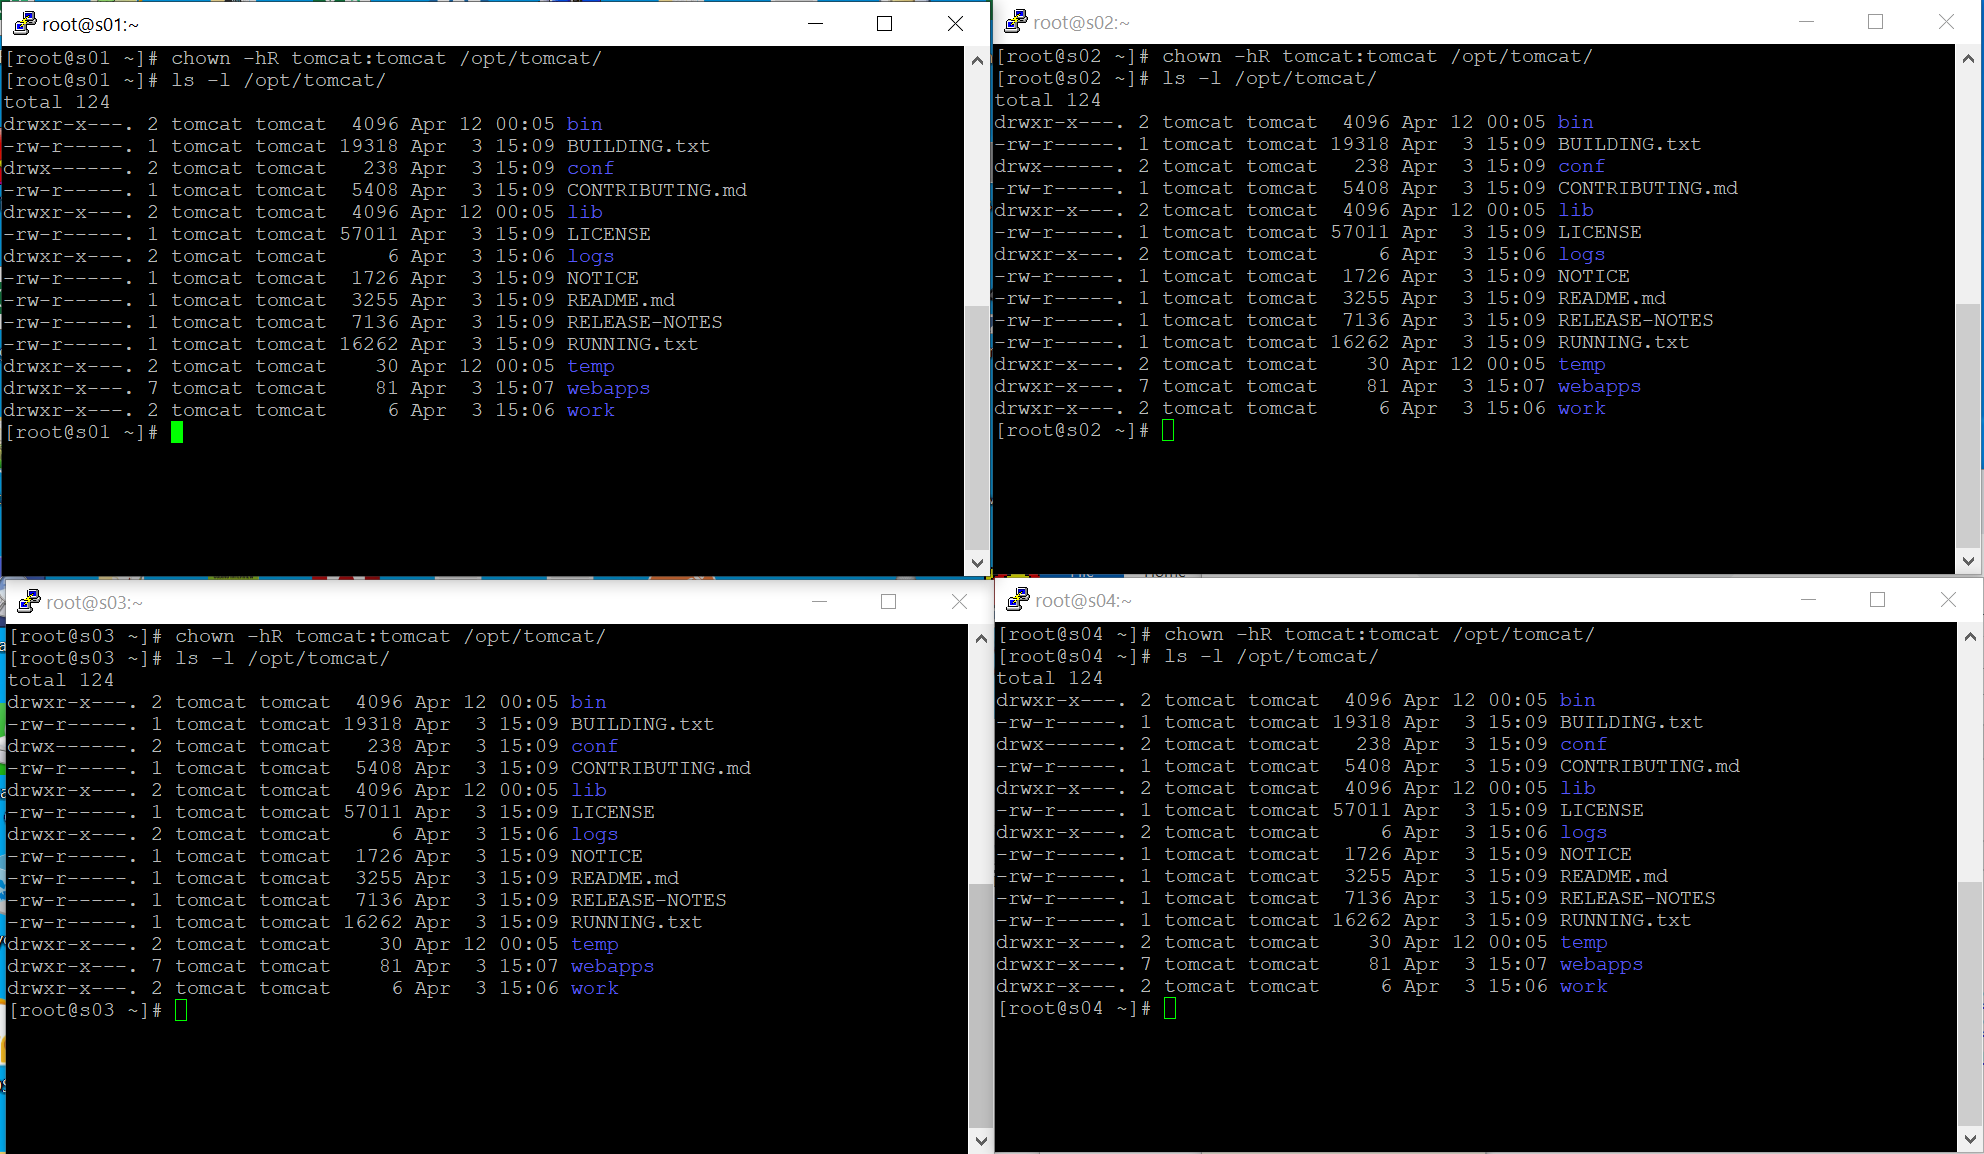Image resolution: width=1984 pixels, height=1154 pixels.
Task: Click 'BUILDING.txt' in s01 listing
Action: (639, 146)
